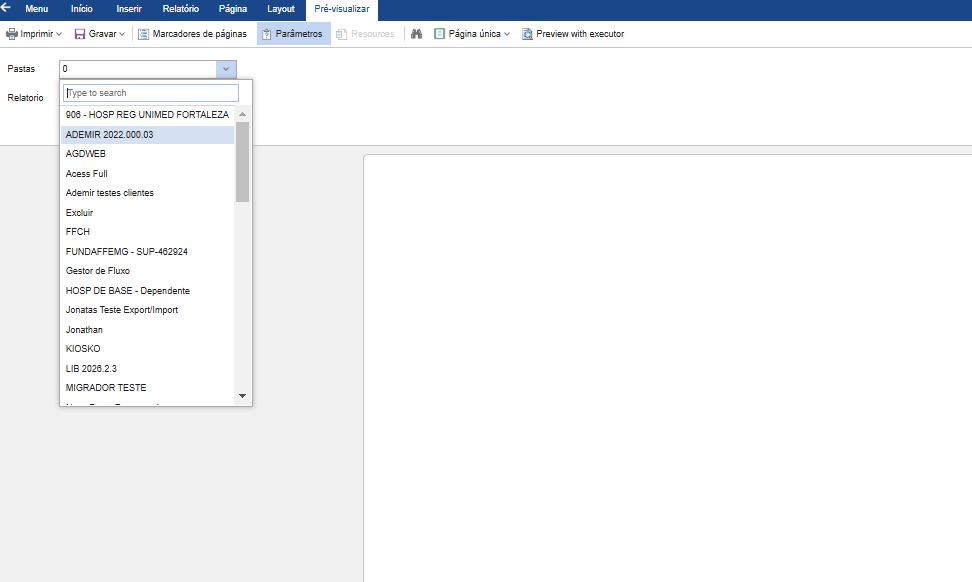The width and height of the screenshot is (972, 582).
Task: Collapse the Pastas combo box arrow
Action: 226,69
